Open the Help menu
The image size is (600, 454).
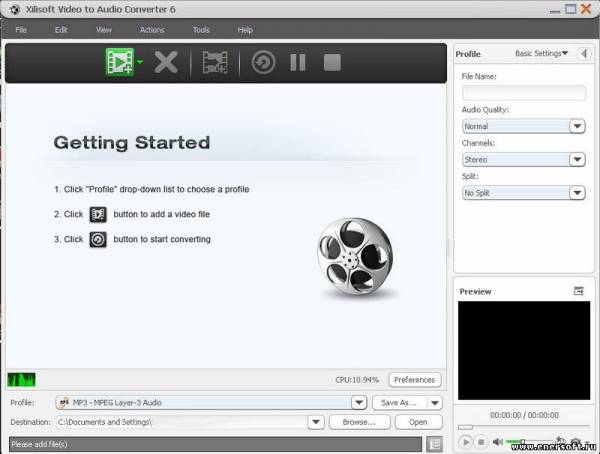pyautogui.click(x=245, y=30)
